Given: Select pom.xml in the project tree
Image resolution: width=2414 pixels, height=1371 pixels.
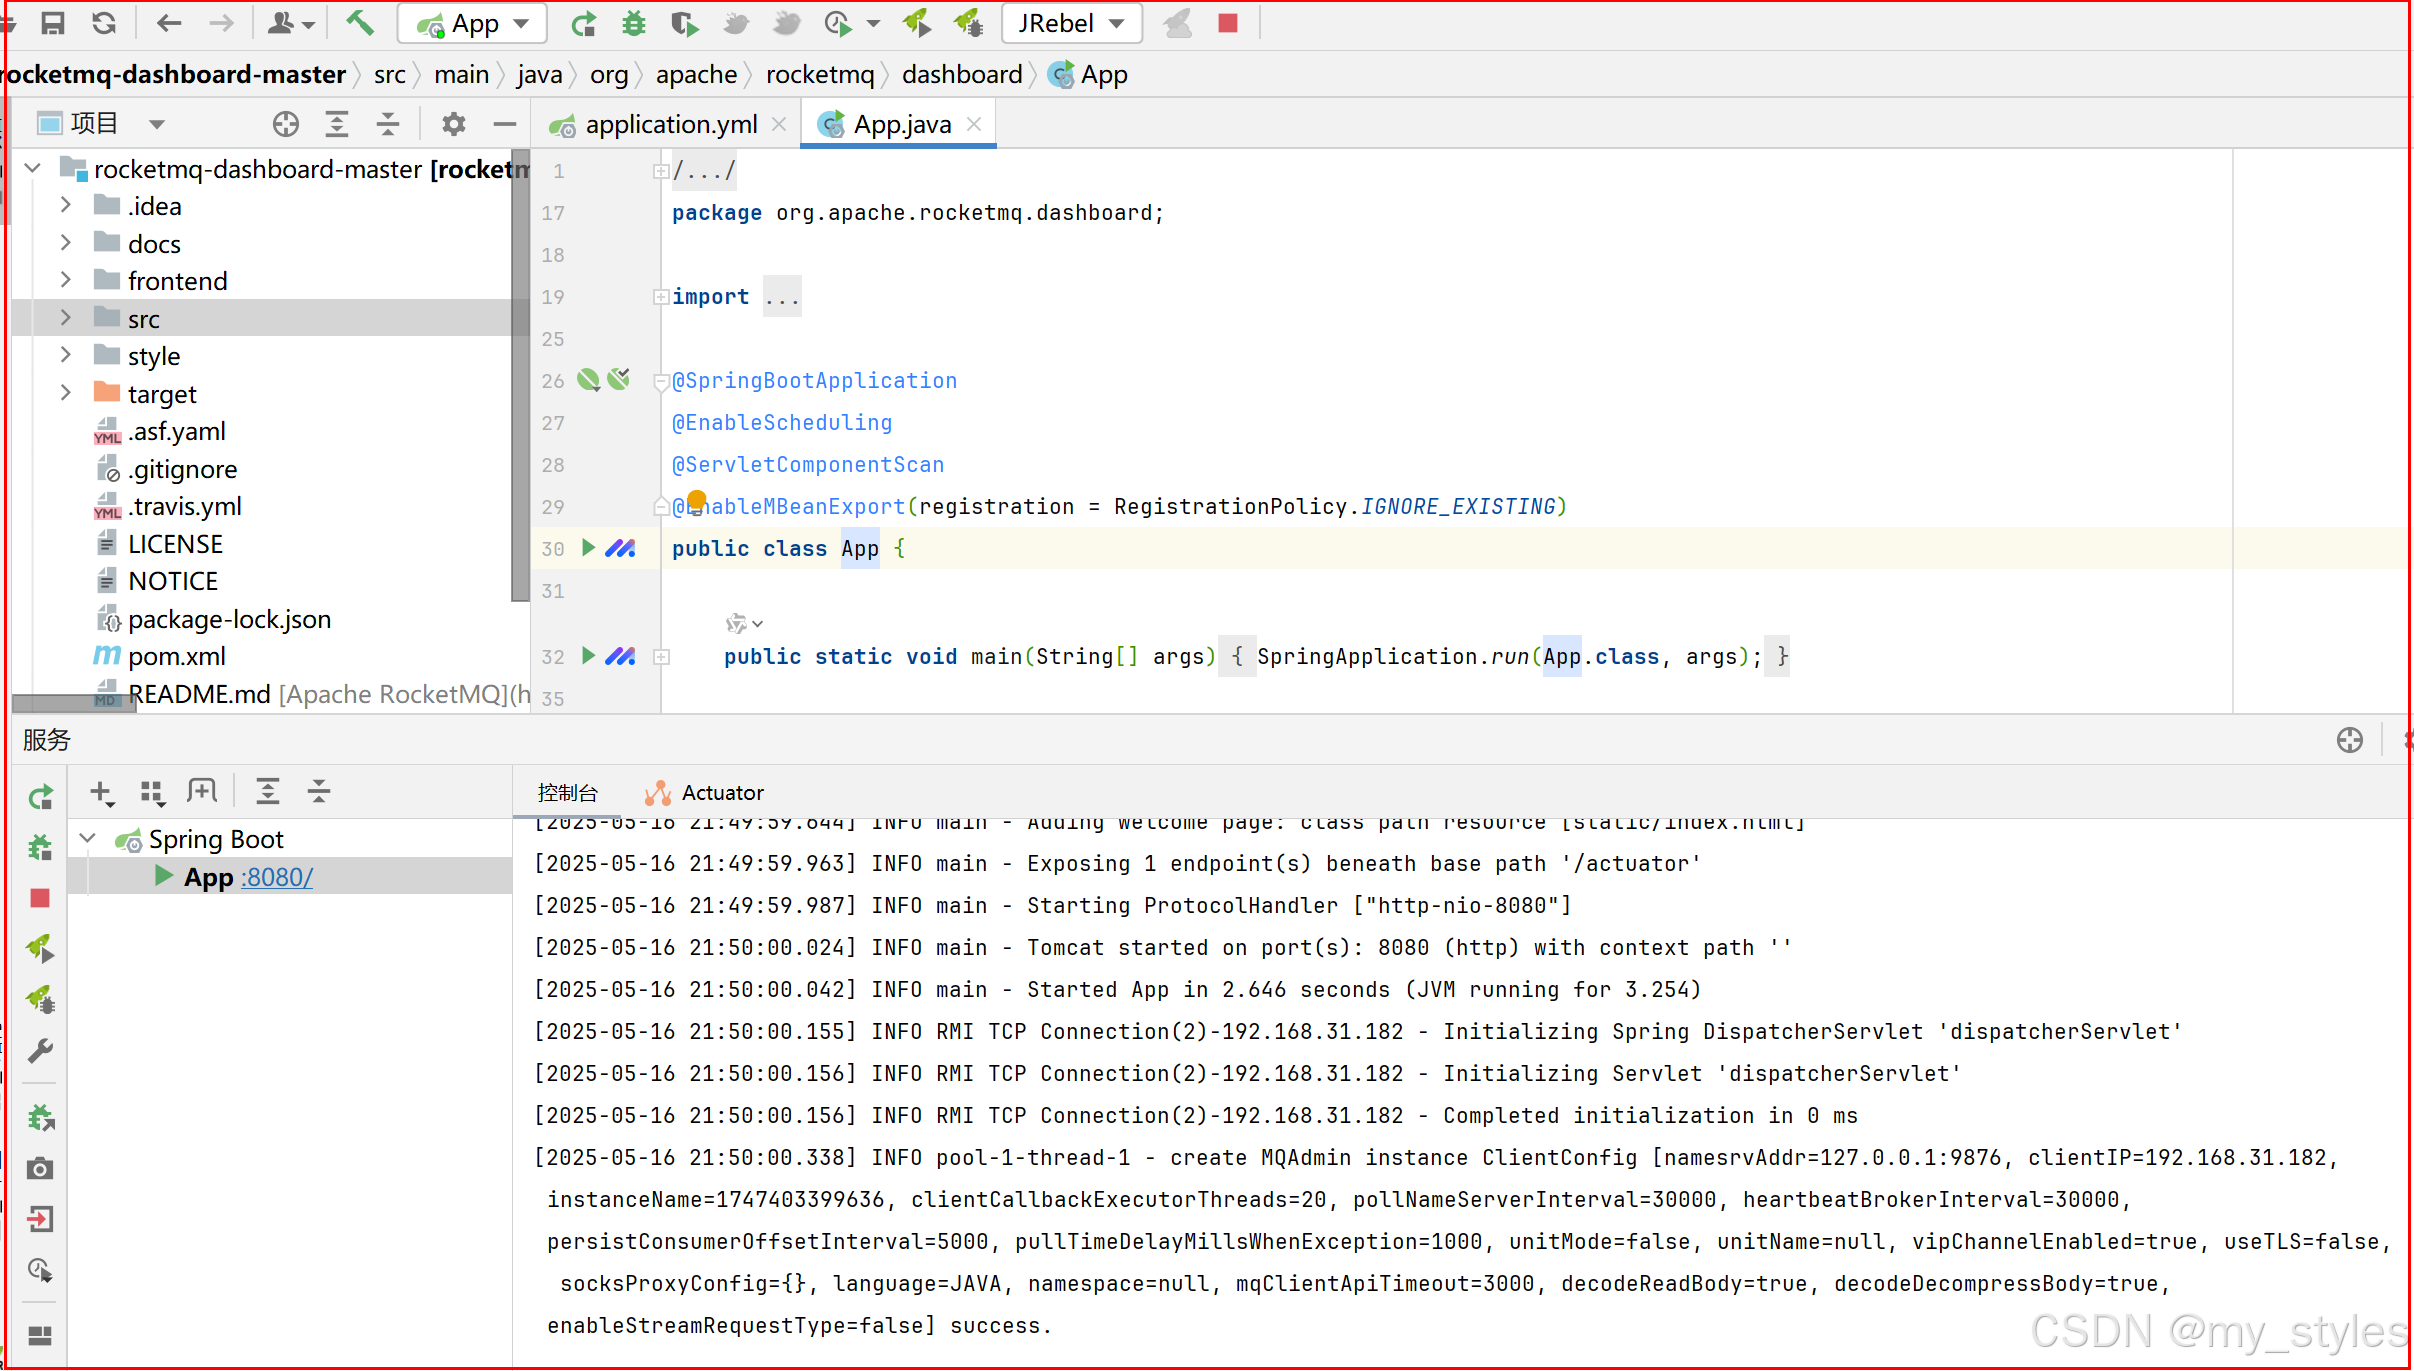Looking at the screenshot, I should coord(176,656).
